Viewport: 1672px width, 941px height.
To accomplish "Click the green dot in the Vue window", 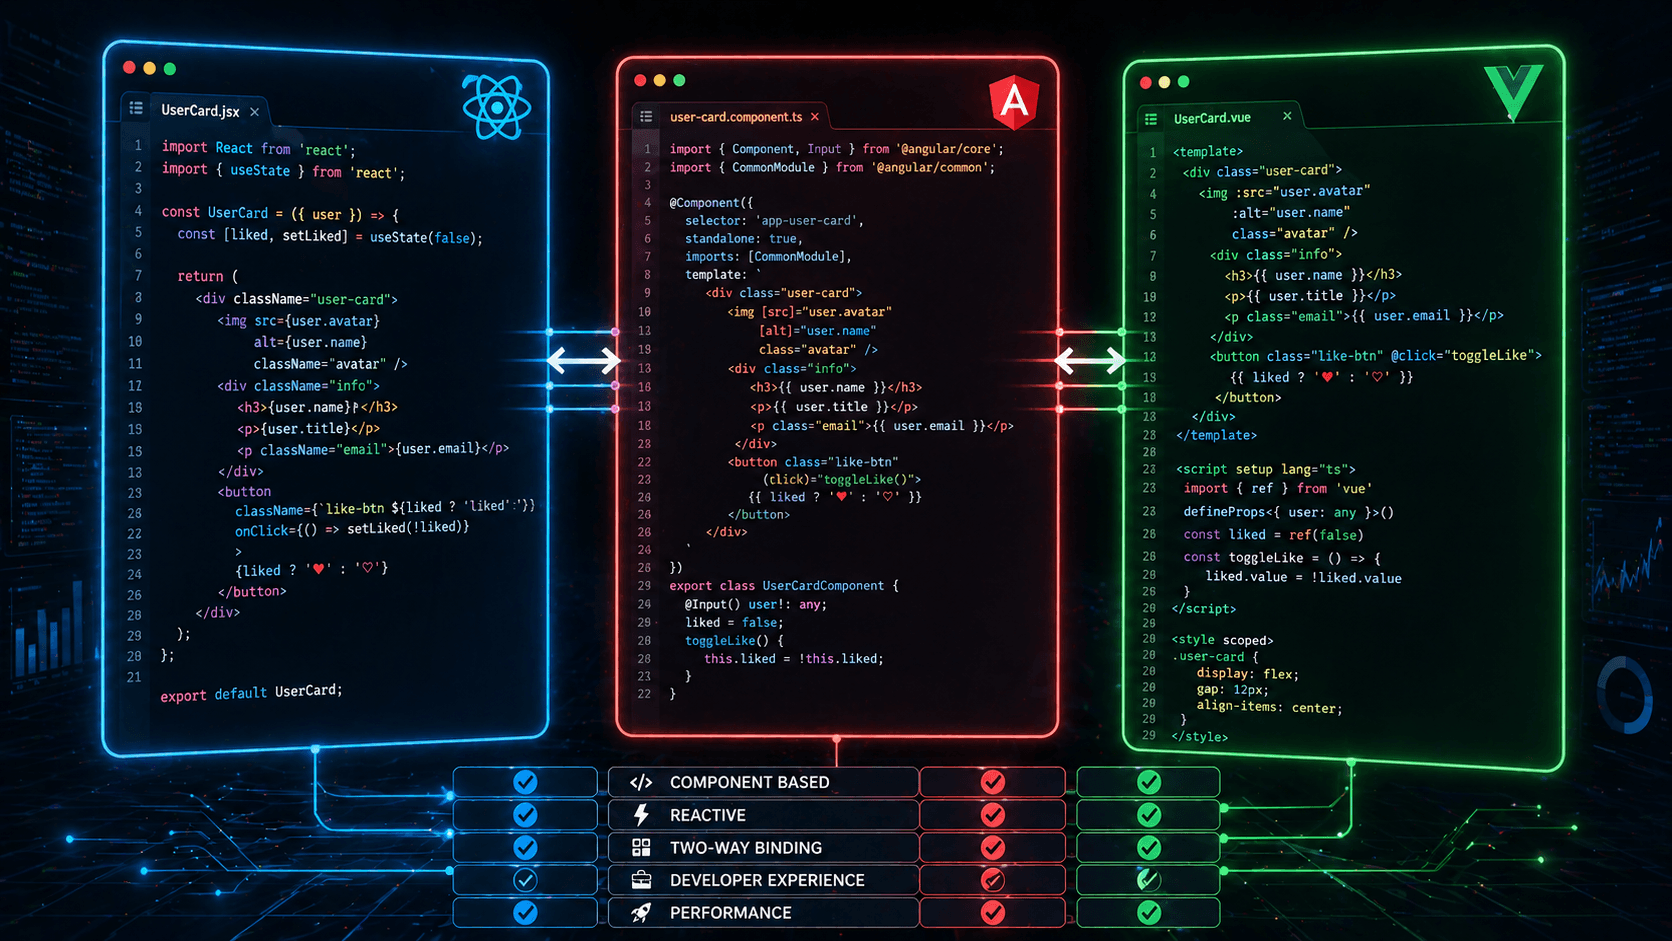I will tap(1184, 82).
